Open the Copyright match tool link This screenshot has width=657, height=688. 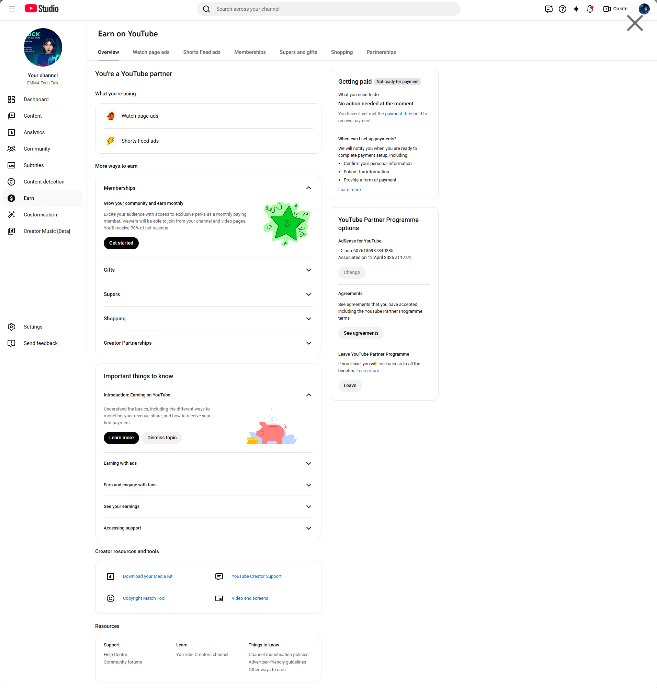144,598
